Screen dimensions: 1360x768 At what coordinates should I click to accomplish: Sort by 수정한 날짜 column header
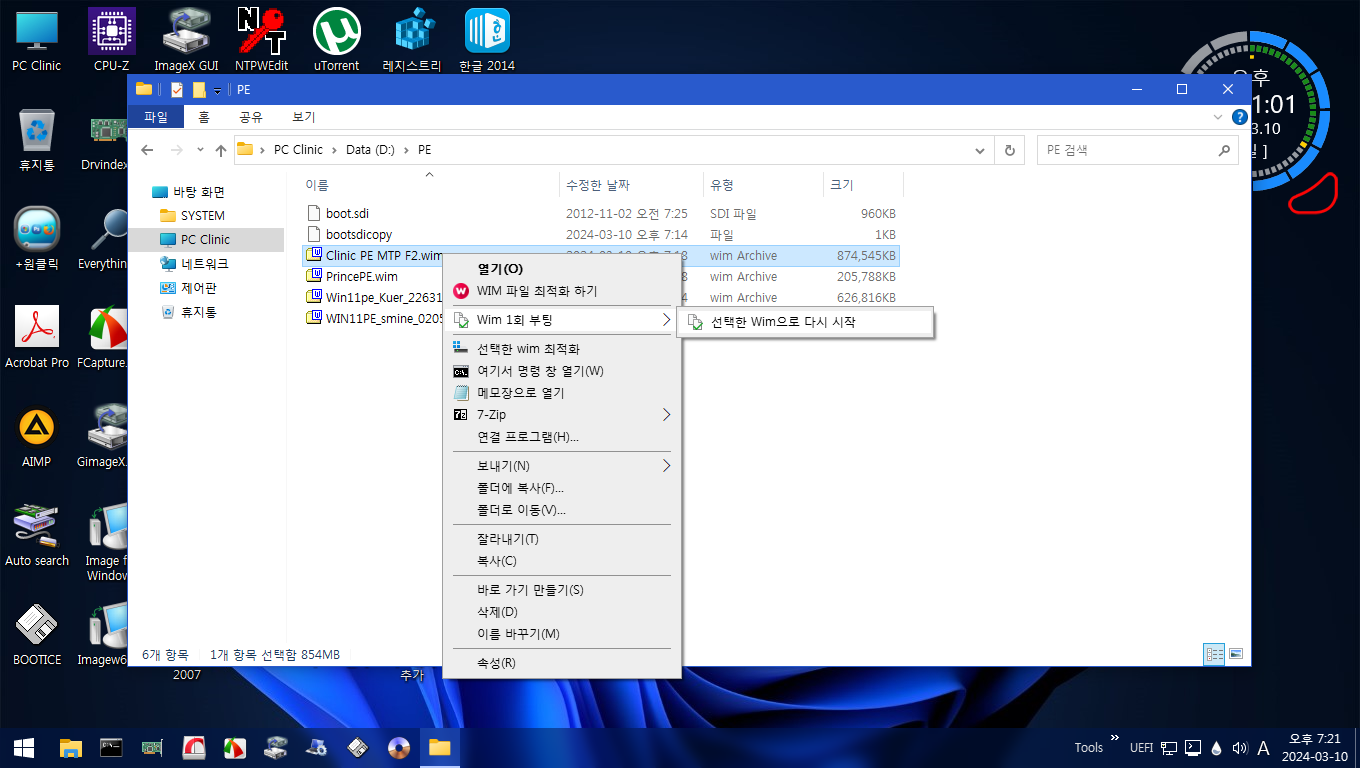(x=631, y=185)
